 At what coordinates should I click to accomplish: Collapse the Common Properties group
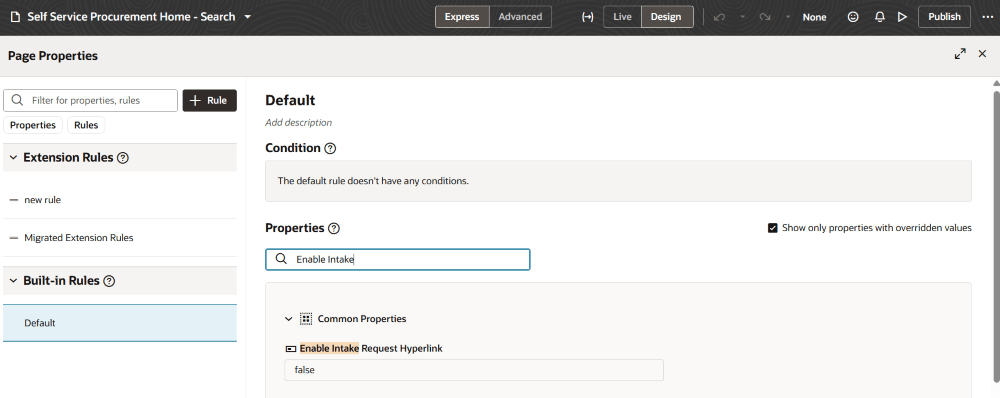tap(289, 318)
